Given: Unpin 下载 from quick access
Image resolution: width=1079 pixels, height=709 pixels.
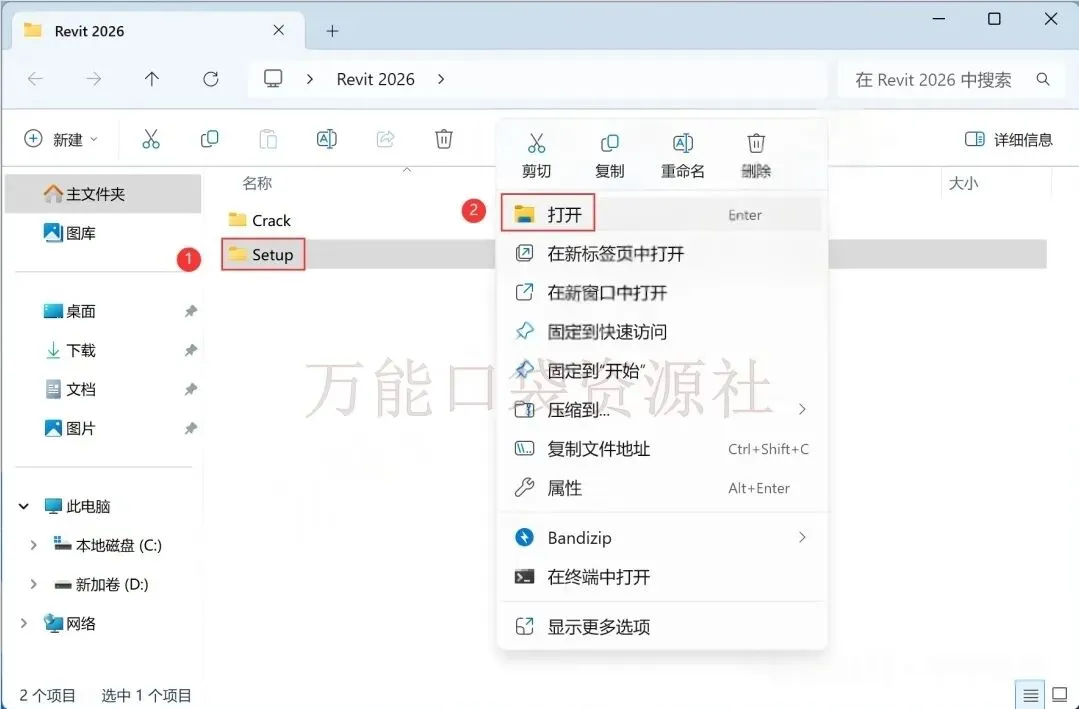Looking at the screenshot, I should pos(191,350).
